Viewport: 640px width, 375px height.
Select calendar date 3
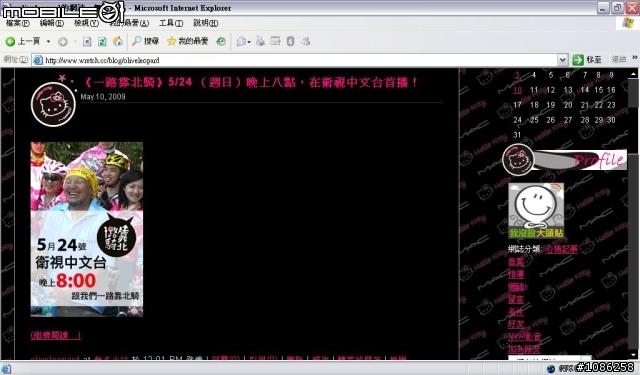coord(517,75)
